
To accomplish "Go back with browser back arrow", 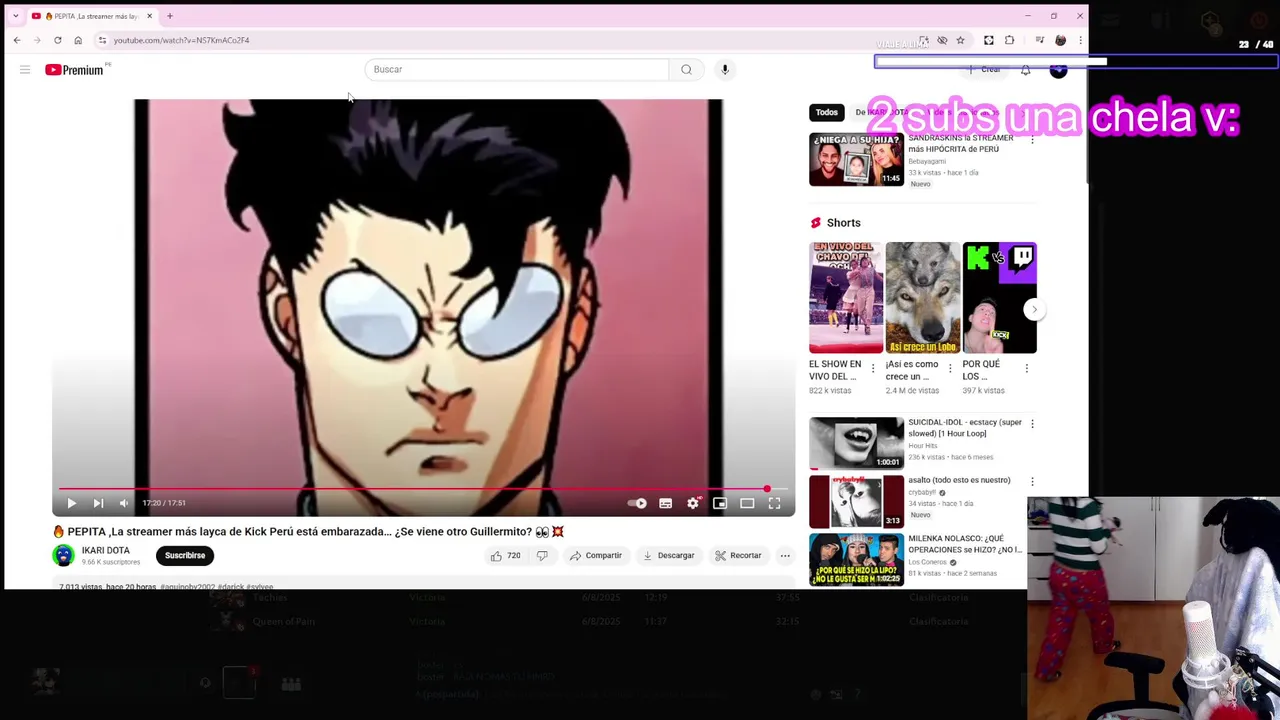I will (17, 40).
